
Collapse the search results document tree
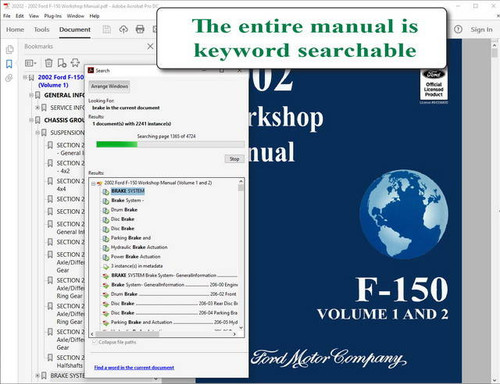tap(93, 183)
